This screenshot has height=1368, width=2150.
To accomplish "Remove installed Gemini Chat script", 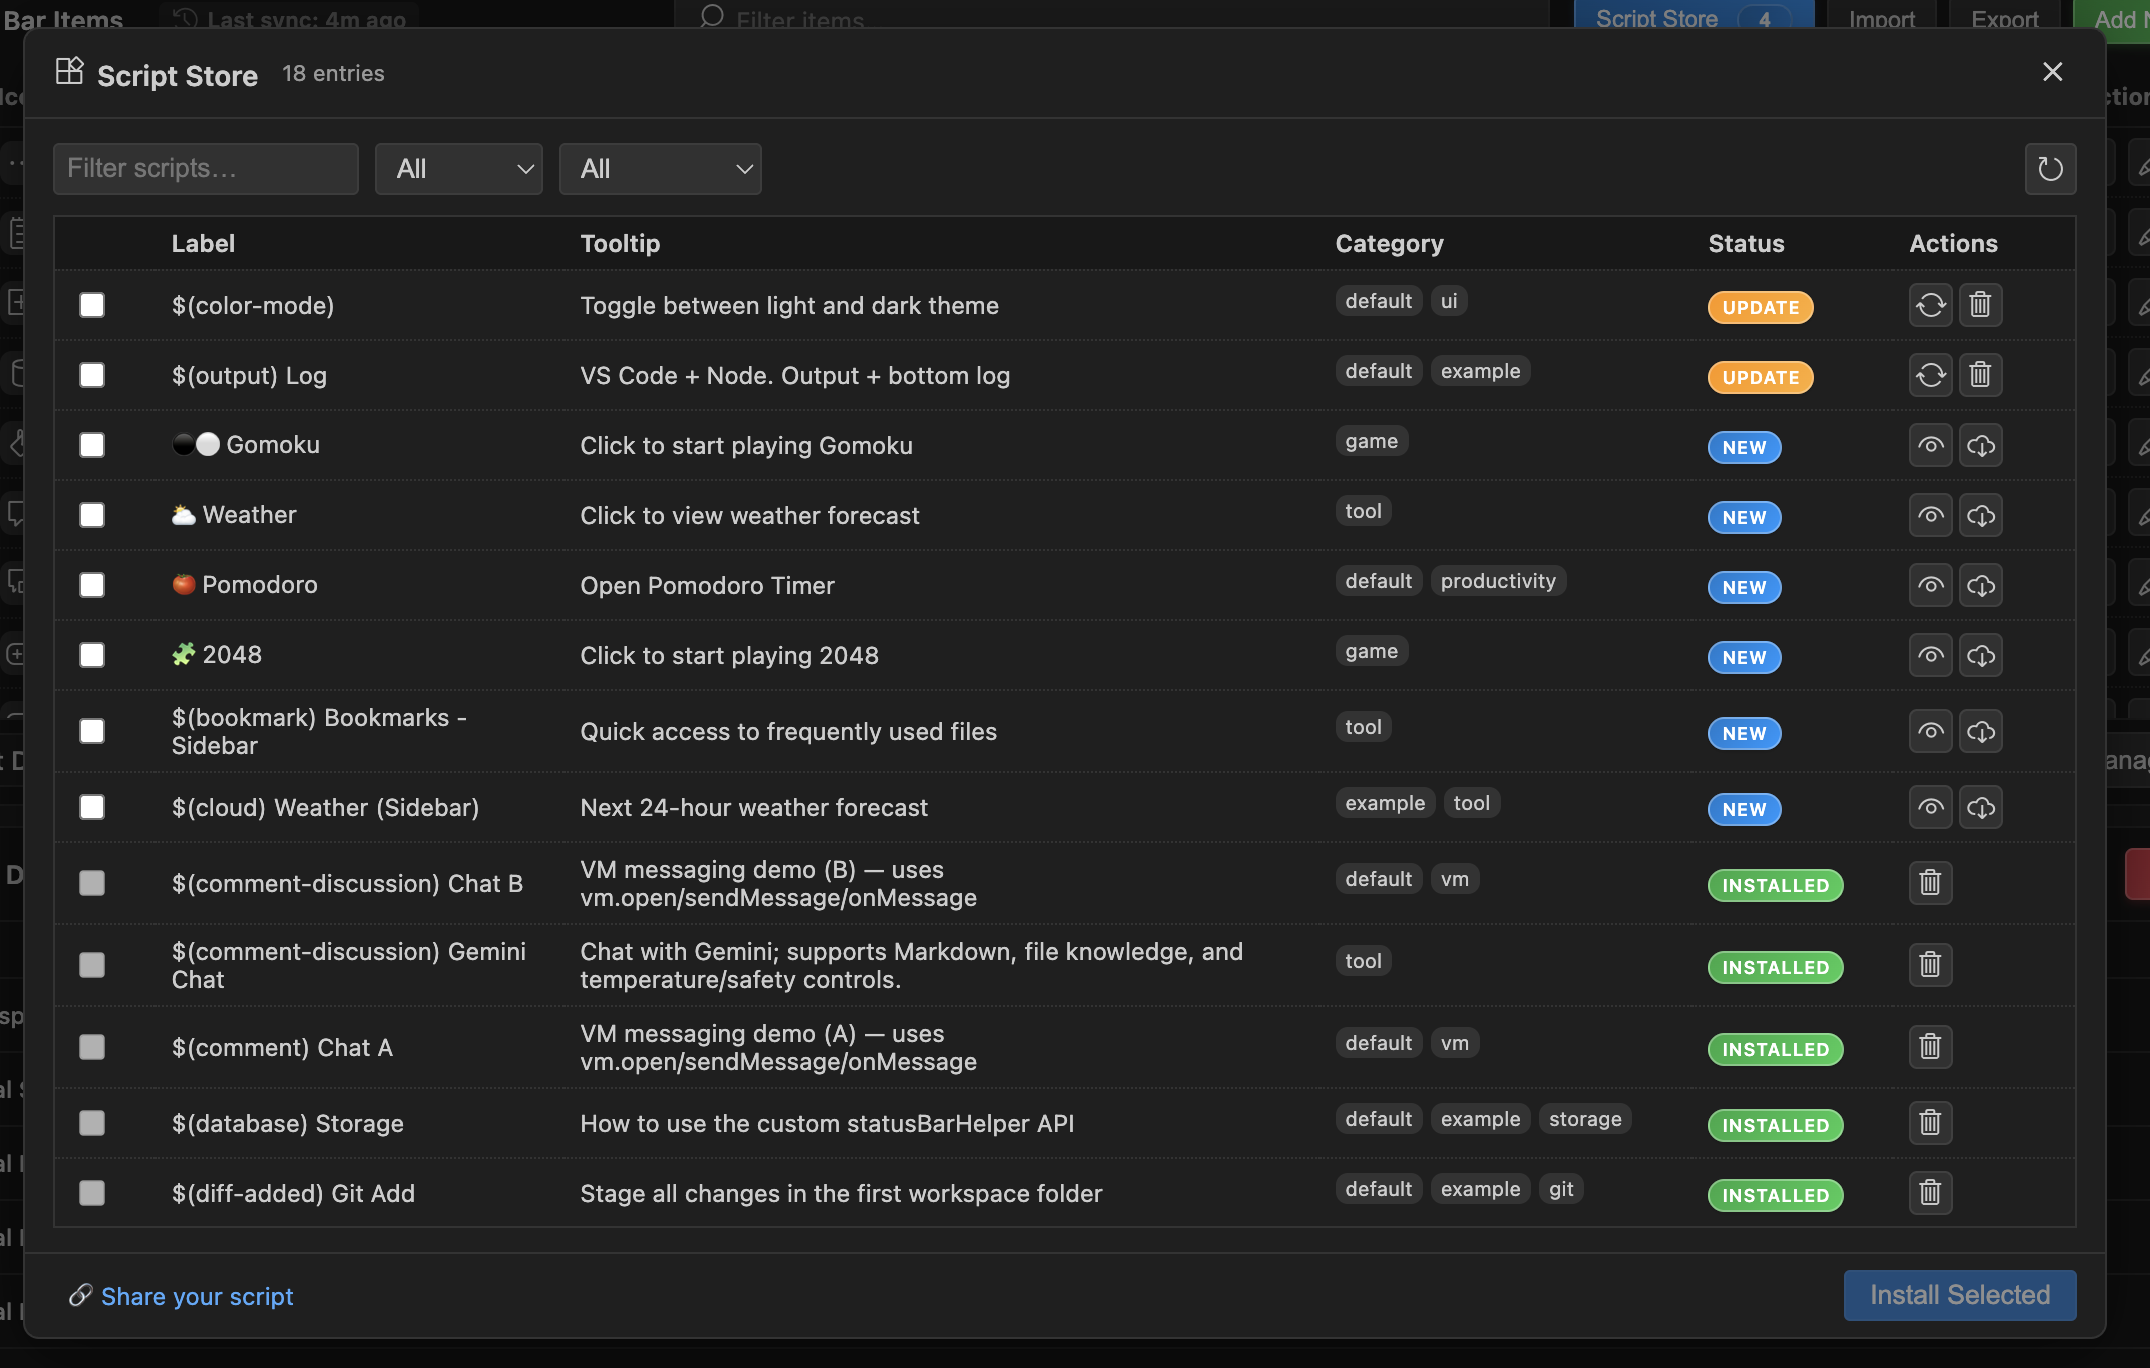I will point(1930,965).
